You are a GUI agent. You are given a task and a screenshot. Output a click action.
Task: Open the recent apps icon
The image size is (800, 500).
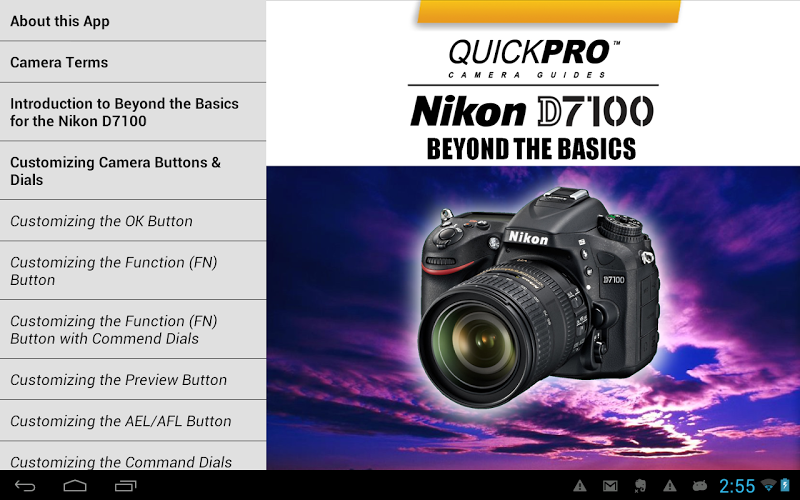(x=126, y=486)
